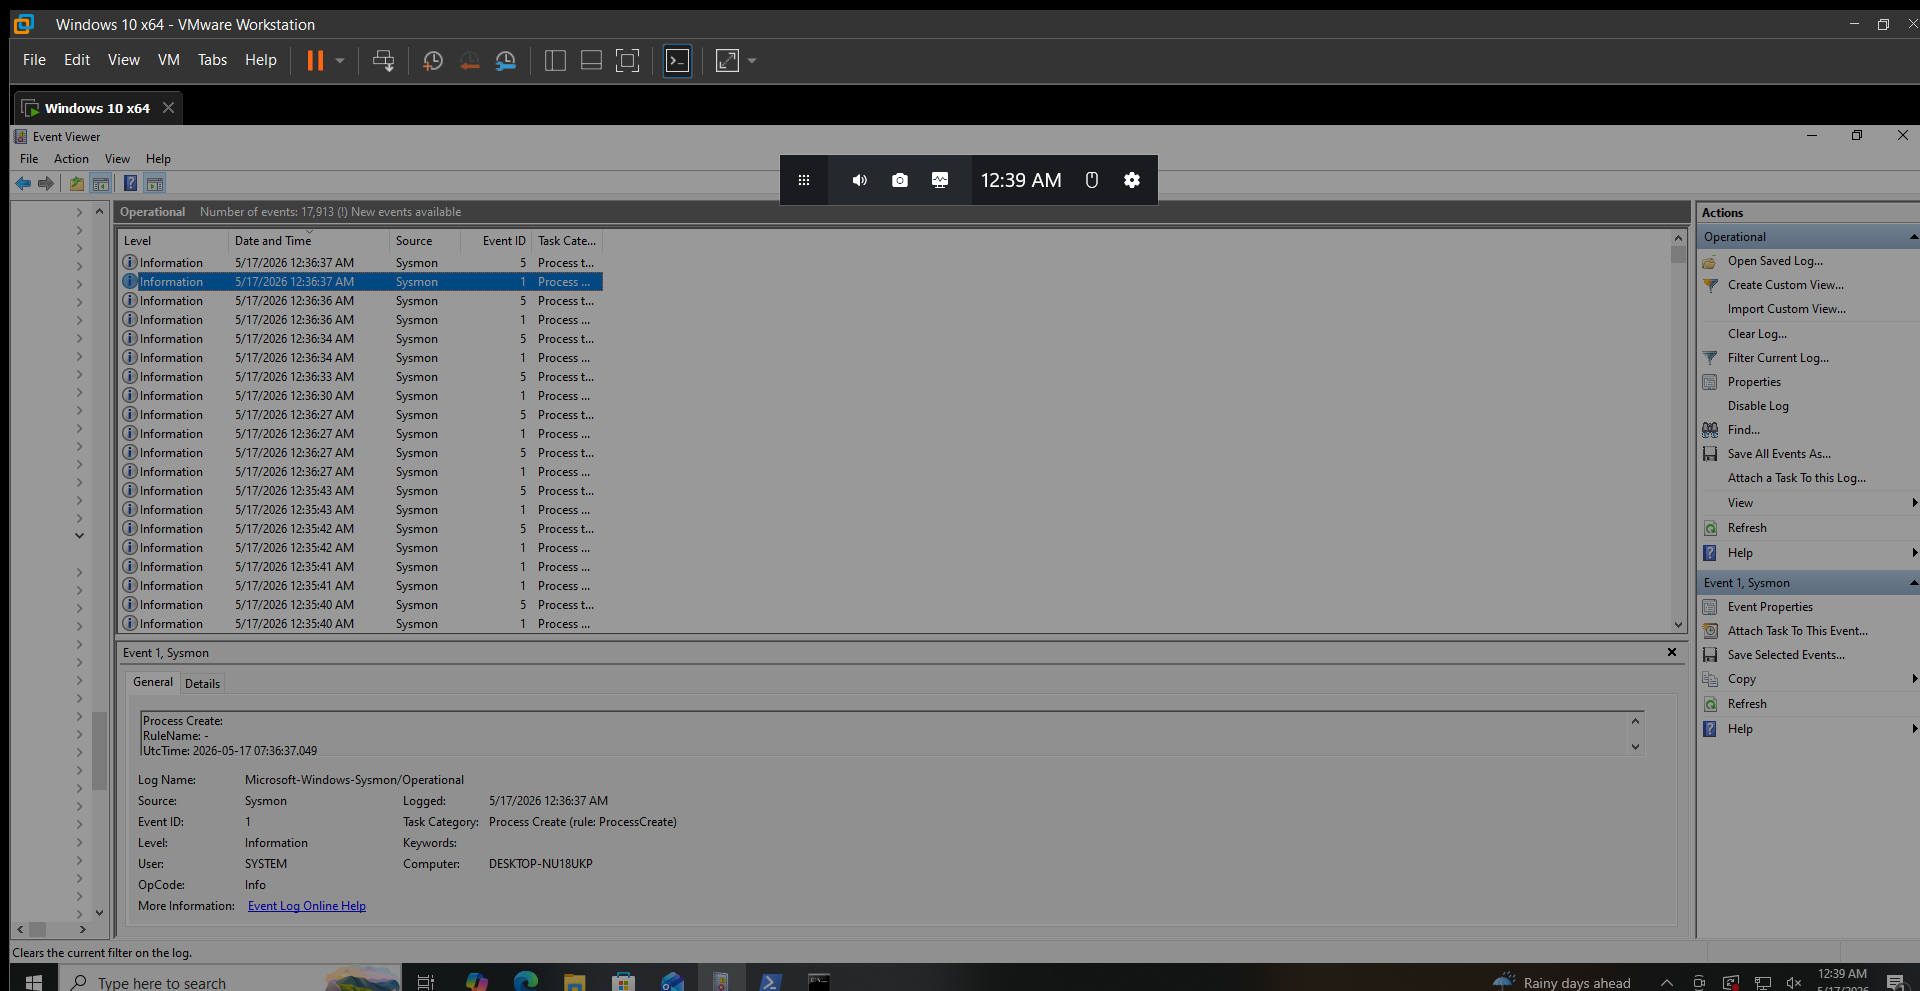Screen dimensions: 1920x991
Task: Click the stretch guest display icon
Action: 727,61
